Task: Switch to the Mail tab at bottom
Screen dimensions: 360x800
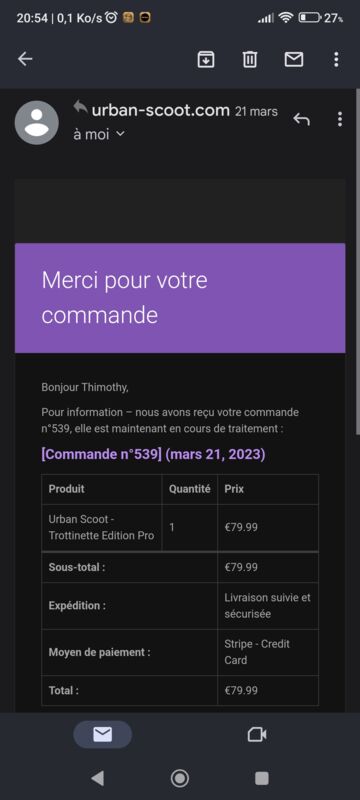Action: point(102,734)
